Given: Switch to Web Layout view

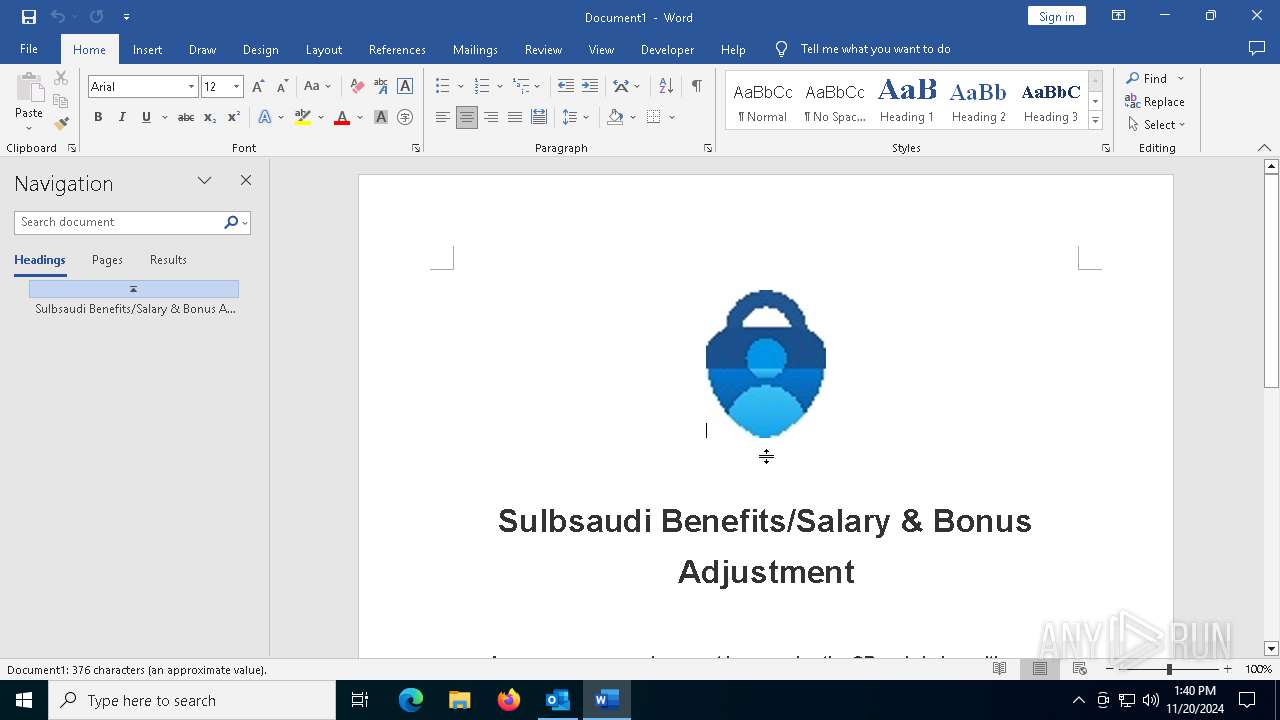Looking at the screenshot, I should [x=1080, y=669].
